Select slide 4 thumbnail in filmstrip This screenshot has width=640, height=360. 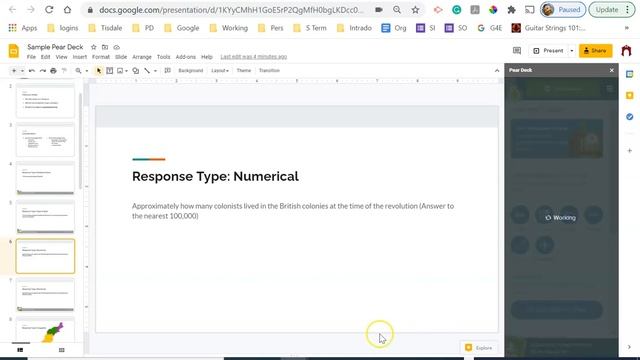pyautogui.click(x=45, y=178)
